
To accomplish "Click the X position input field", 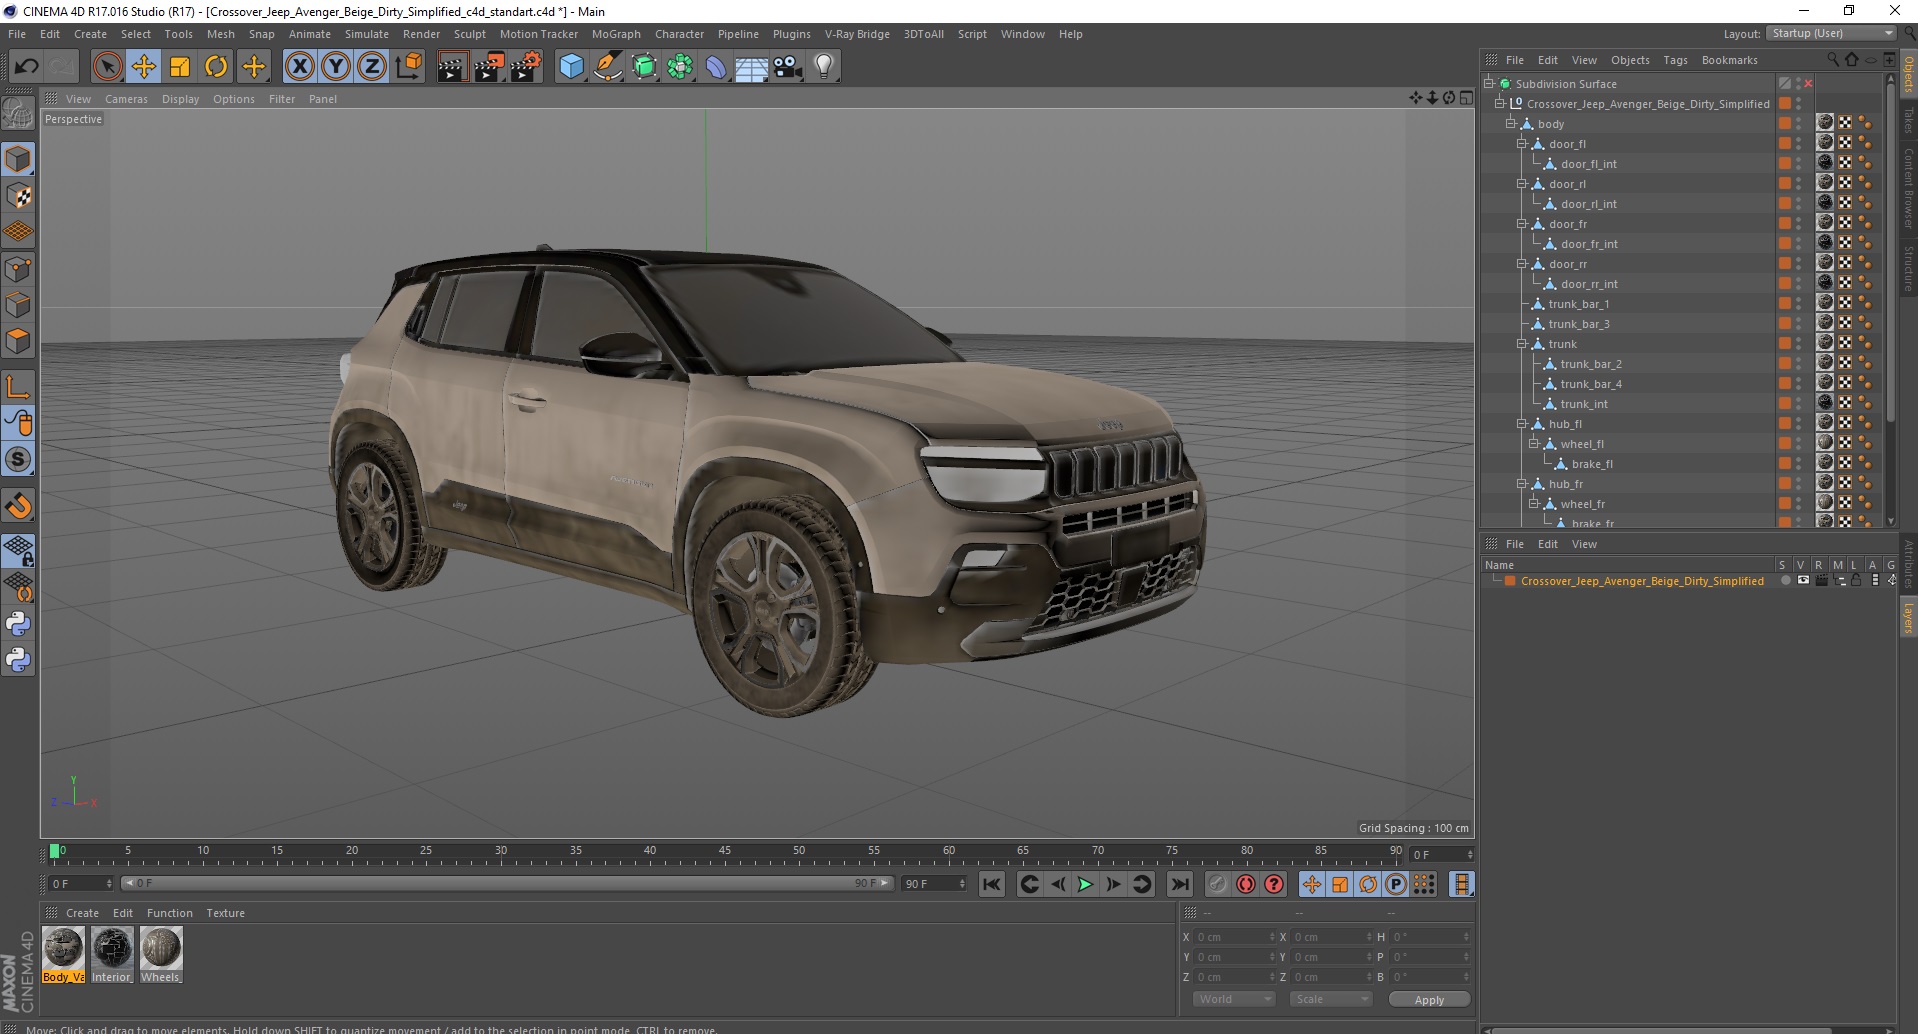I will point(1234,937).
